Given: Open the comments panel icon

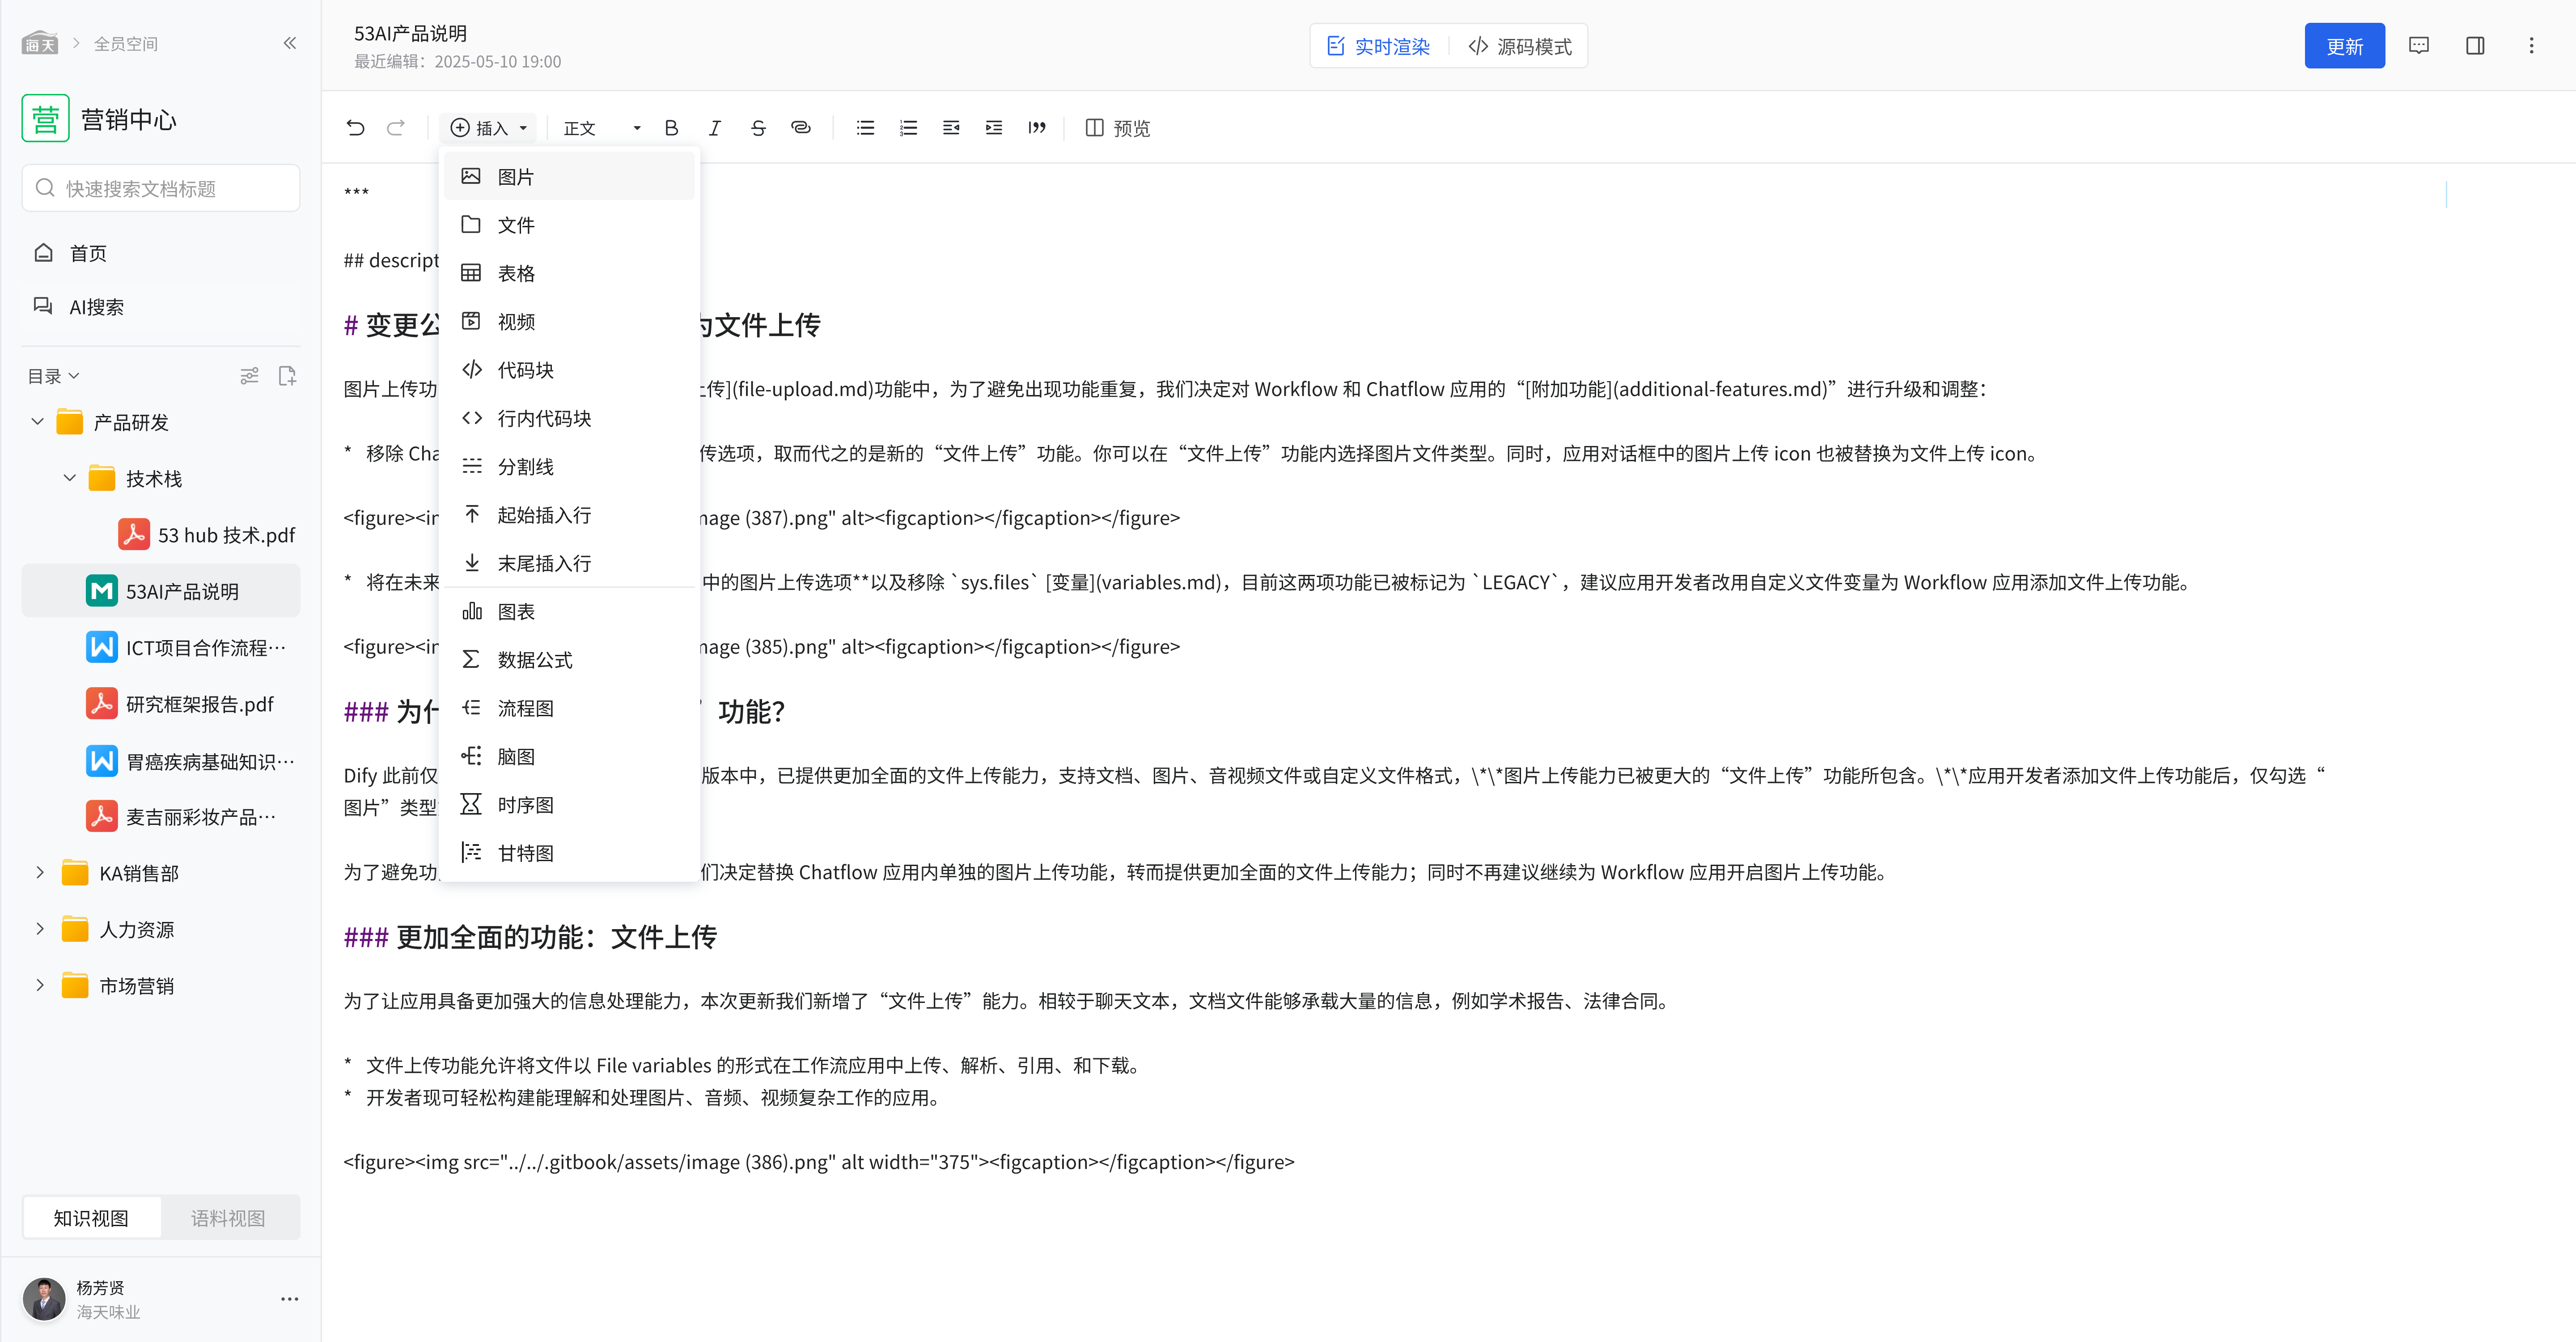Looking at the screenshot, I should [2418, 46].
